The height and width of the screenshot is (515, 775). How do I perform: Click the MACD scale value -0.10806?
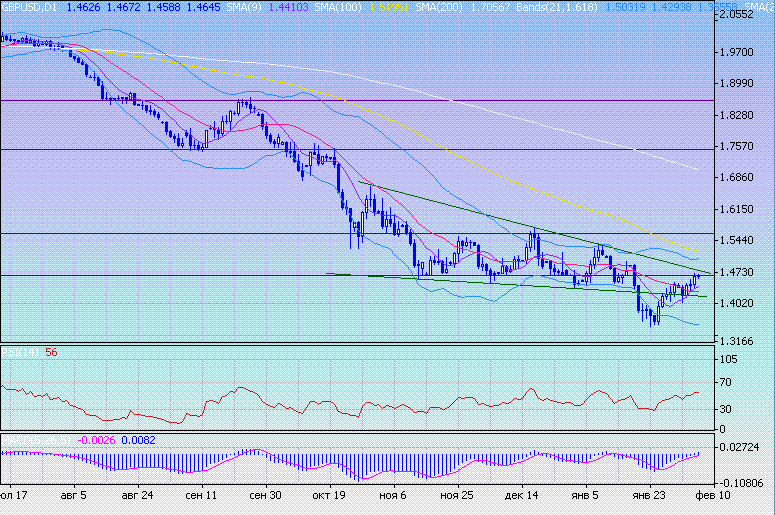point(740,482)
